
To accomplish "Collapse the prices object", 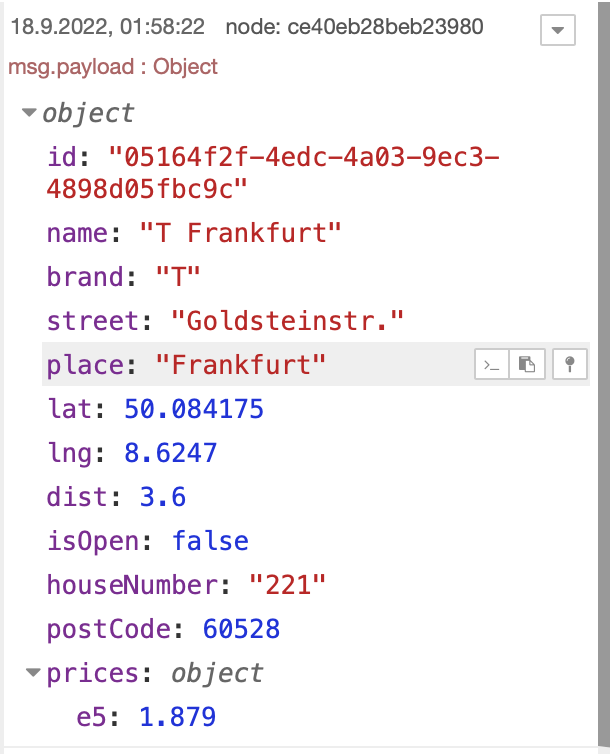I will [34, 673].
